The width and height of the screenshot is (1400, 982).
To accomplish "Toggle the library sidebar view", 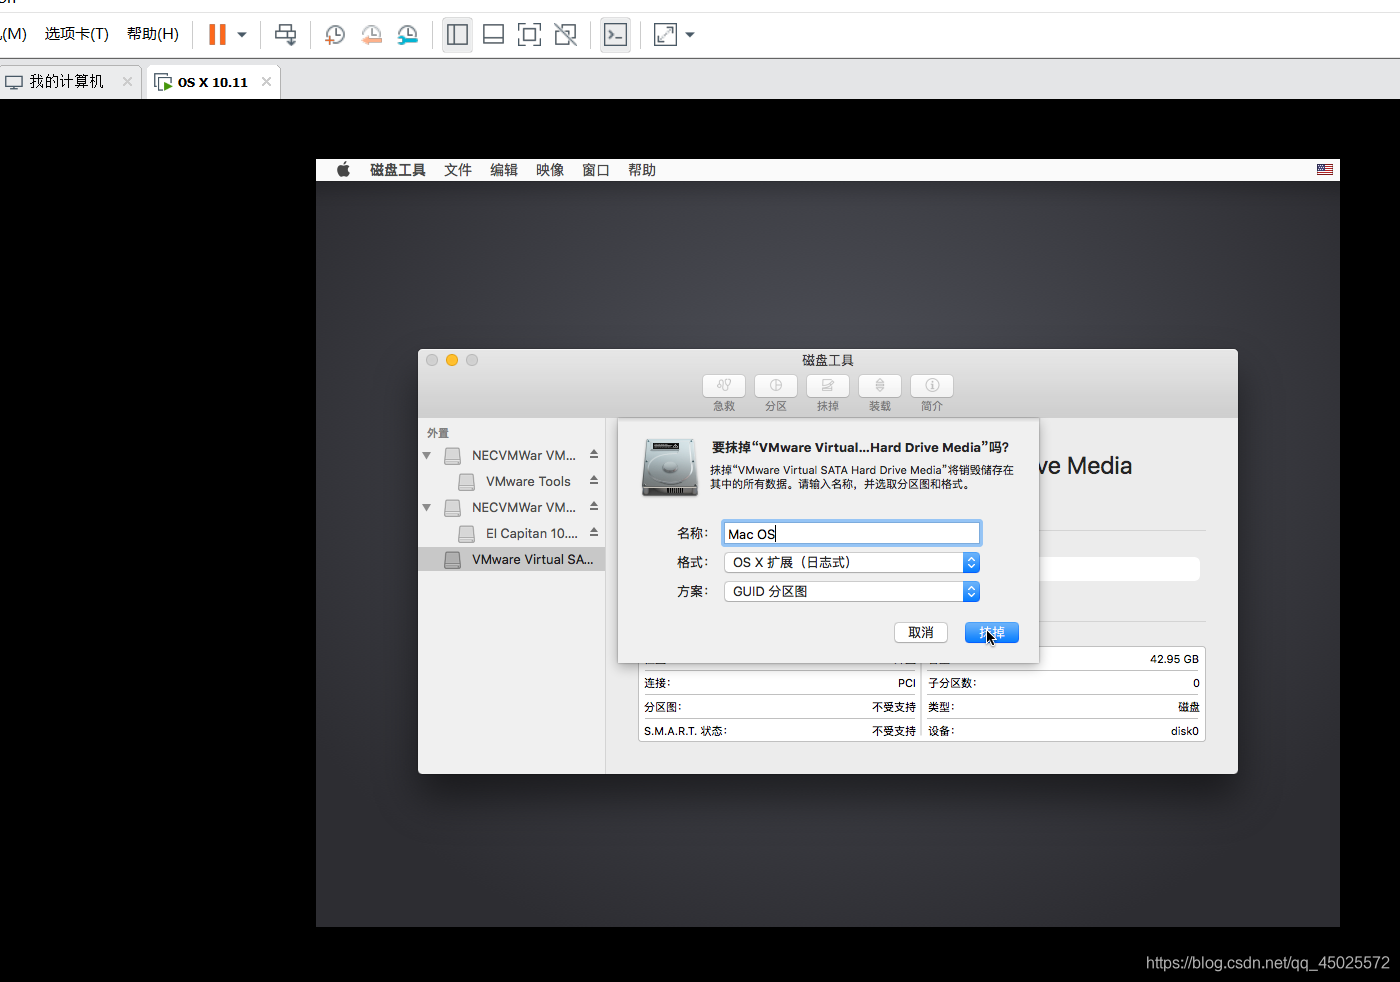I will point(457,35).
